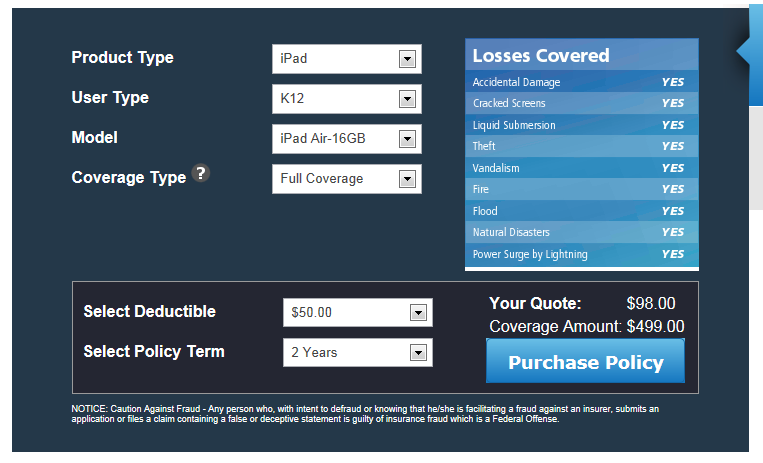Open the Select Deductible dropdown showing $50.00
Screen dimensions: 763x463
(358, 312)
